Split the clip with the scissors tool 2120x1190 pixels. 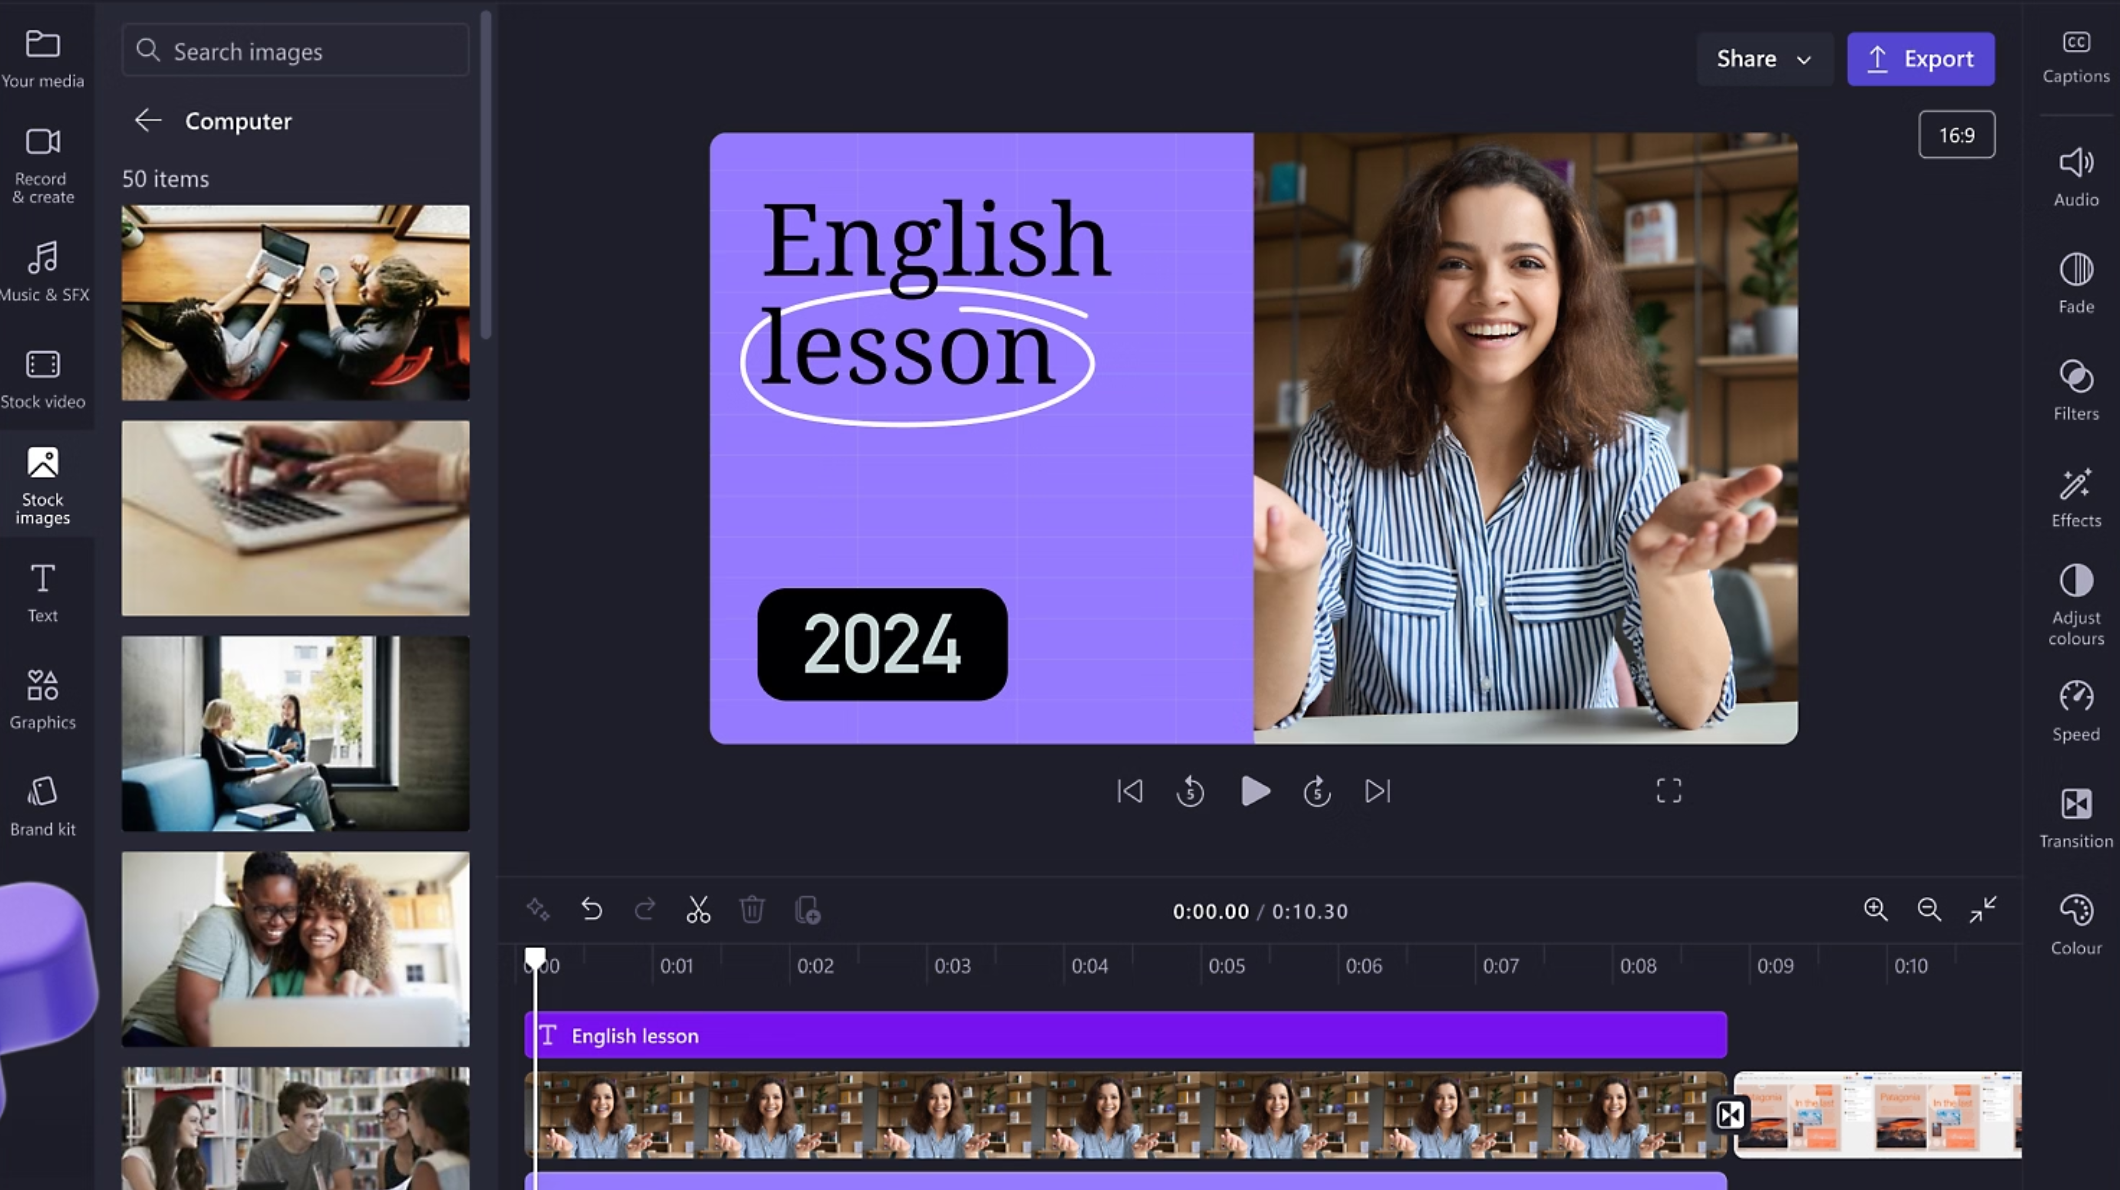698,910
